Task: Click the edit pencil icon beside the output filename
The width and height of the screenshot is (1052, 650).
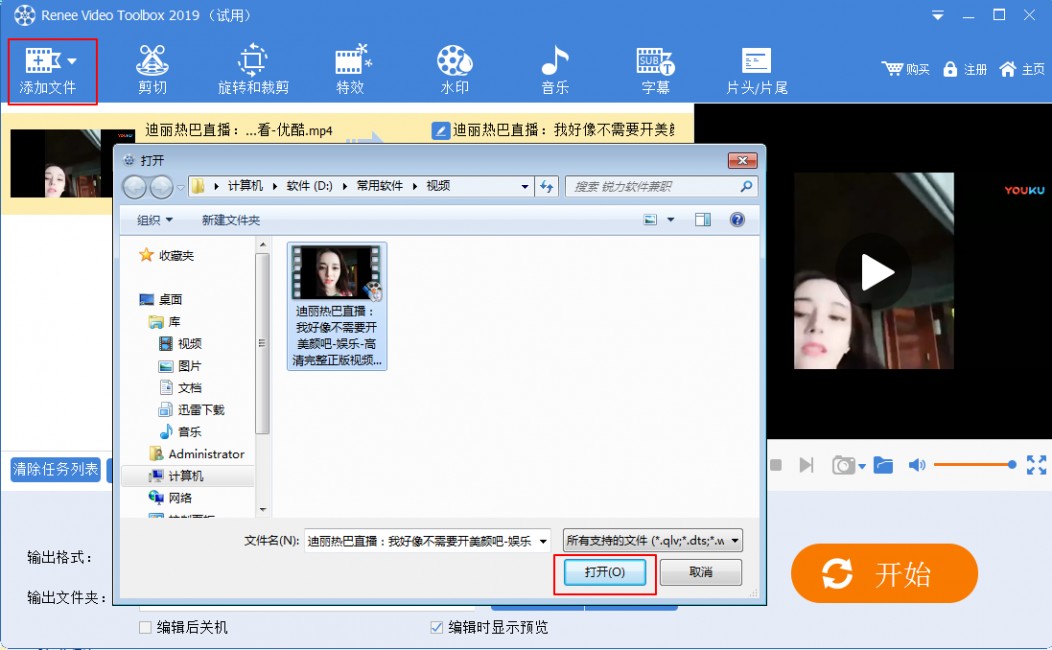Action: (440, 130)
